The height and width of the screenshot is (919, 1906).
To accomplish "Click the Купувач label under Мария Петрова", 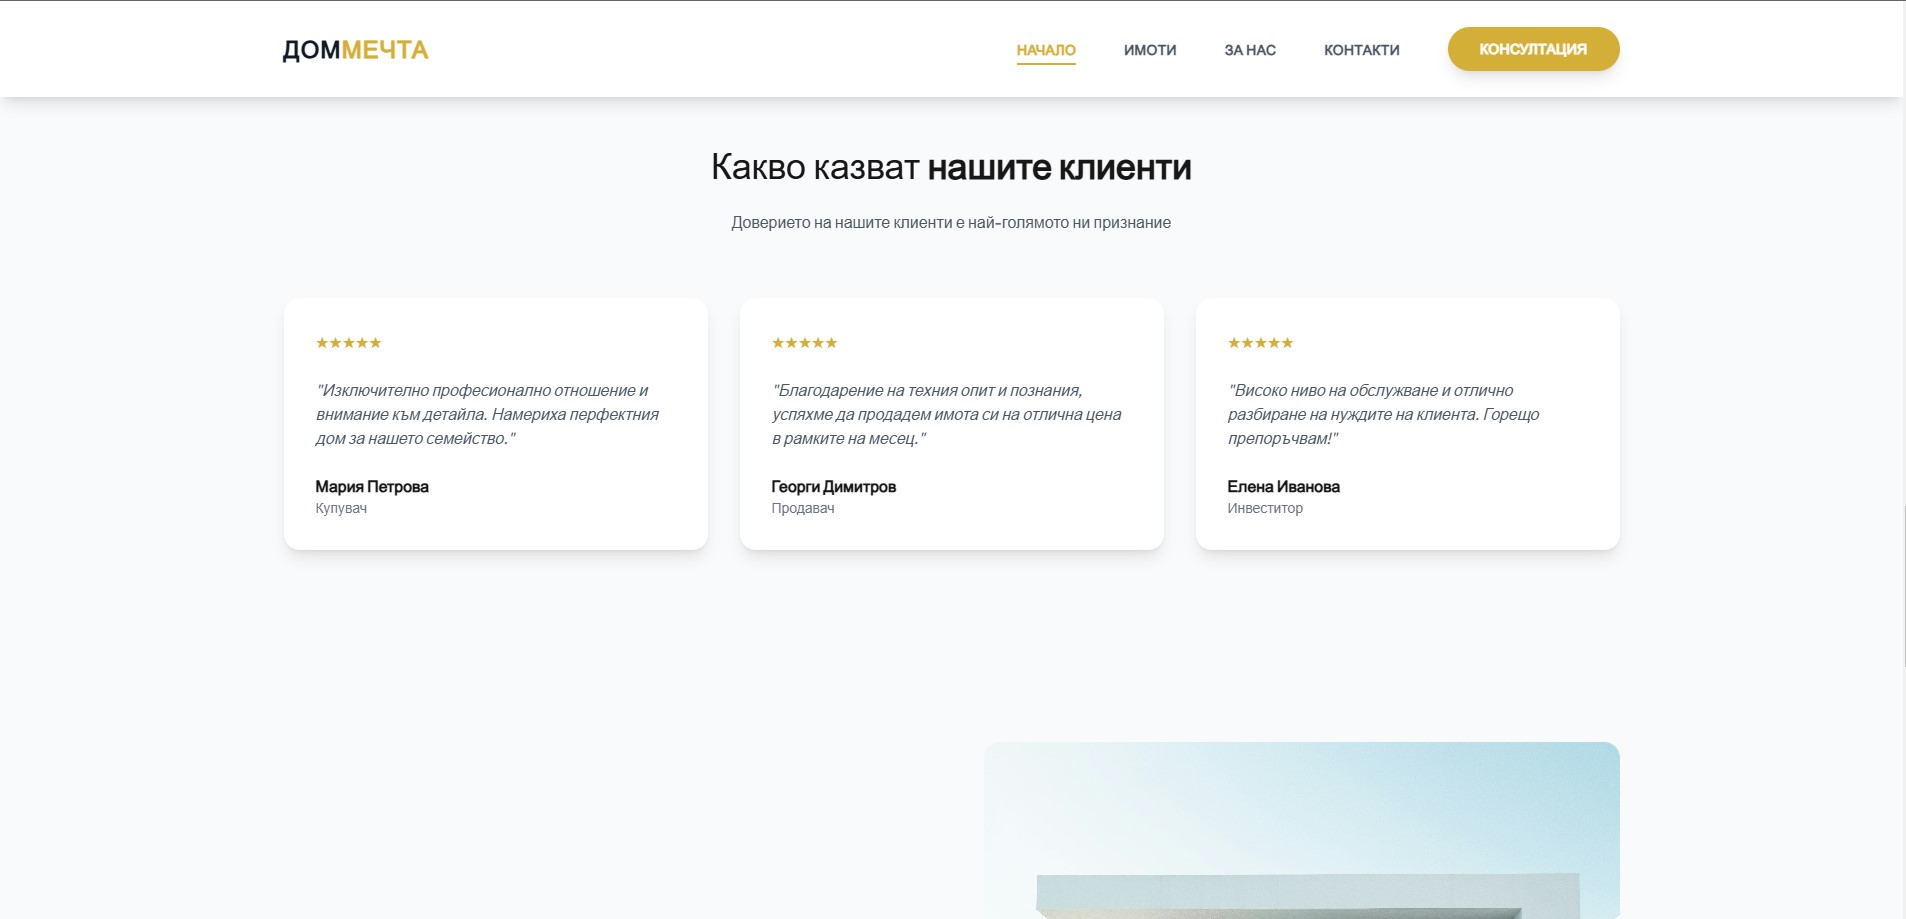I will pyautogui.click(x=340, y=508).
